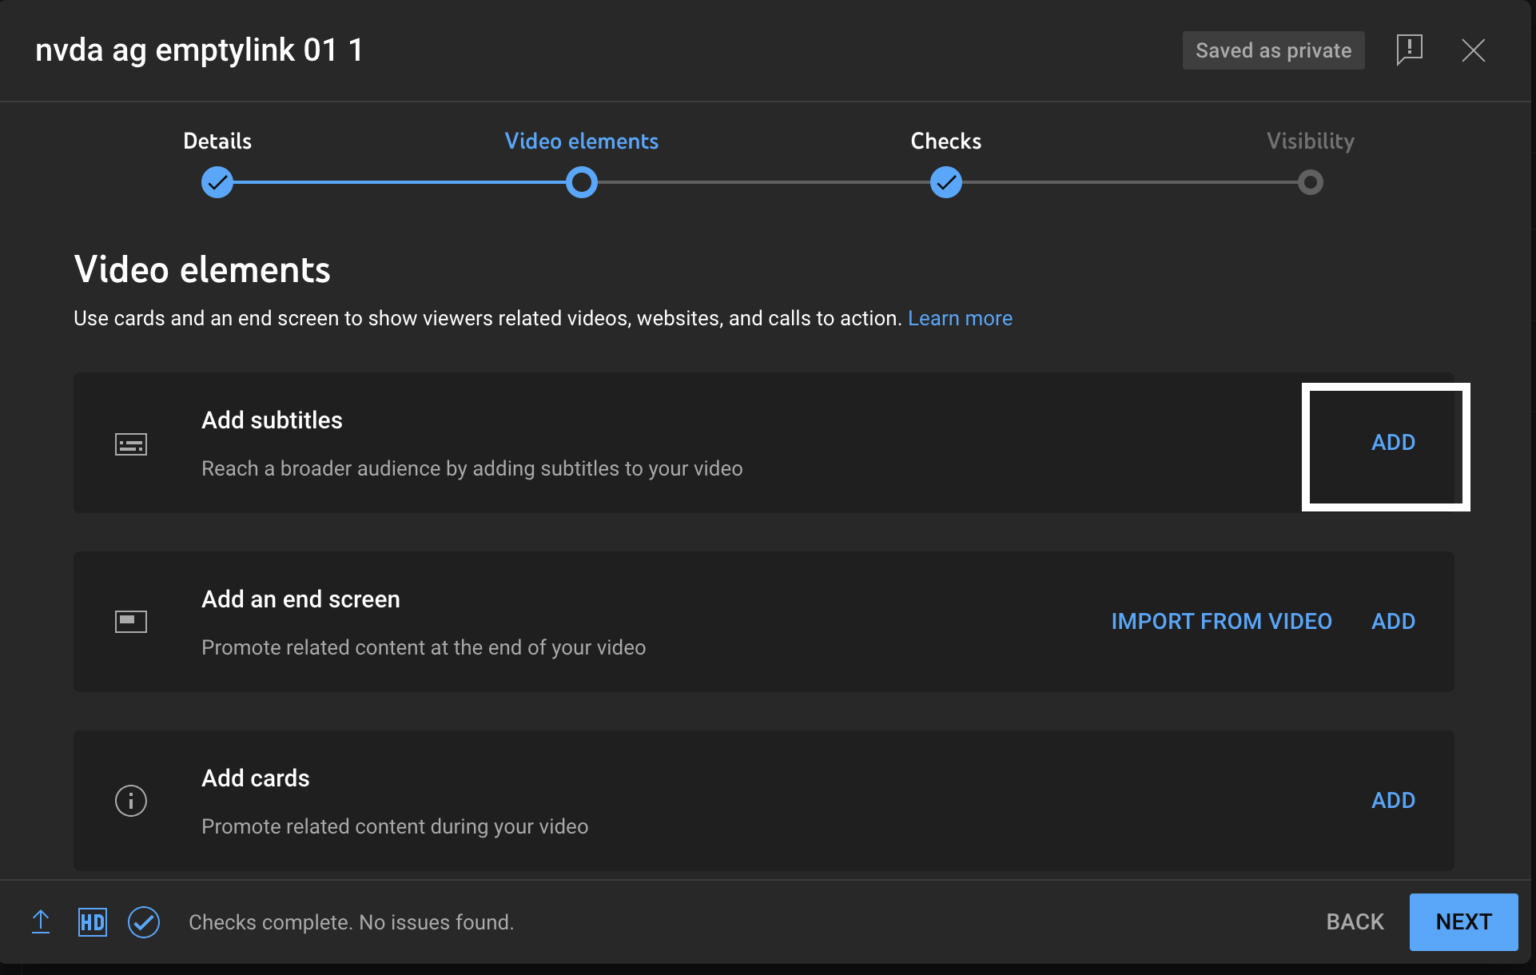
Task: Click the subtitles icon beside Add subtitles
Action: tap(130, 443)
